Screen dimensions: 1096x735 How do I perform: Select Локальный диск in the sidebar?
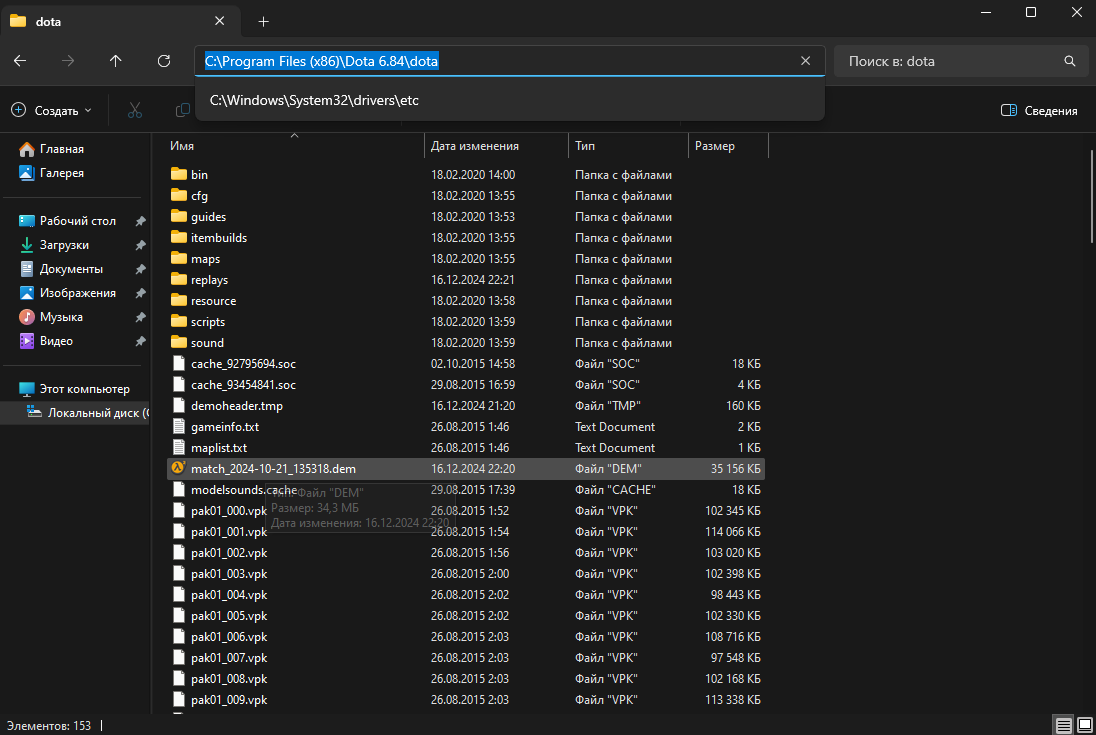[87, 413]
